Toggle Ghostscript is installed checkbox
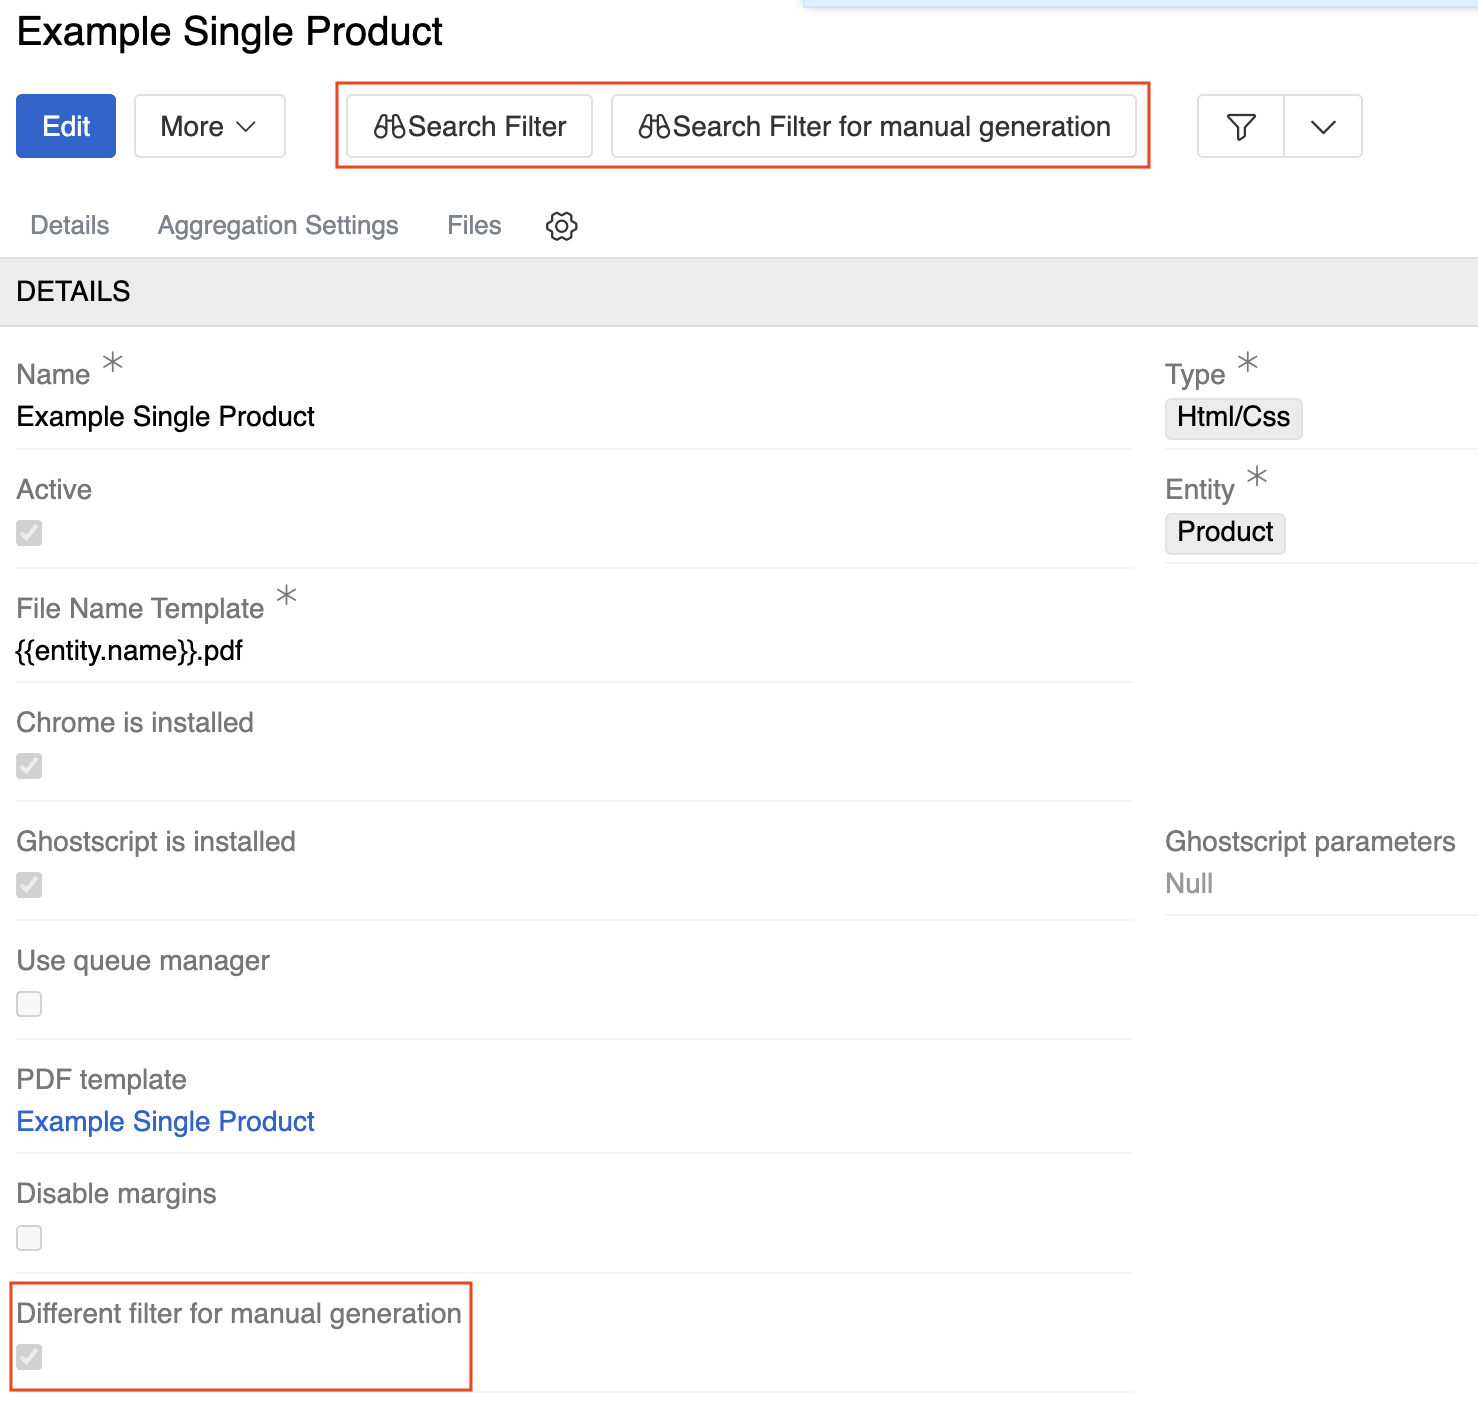 click(30, 885)
